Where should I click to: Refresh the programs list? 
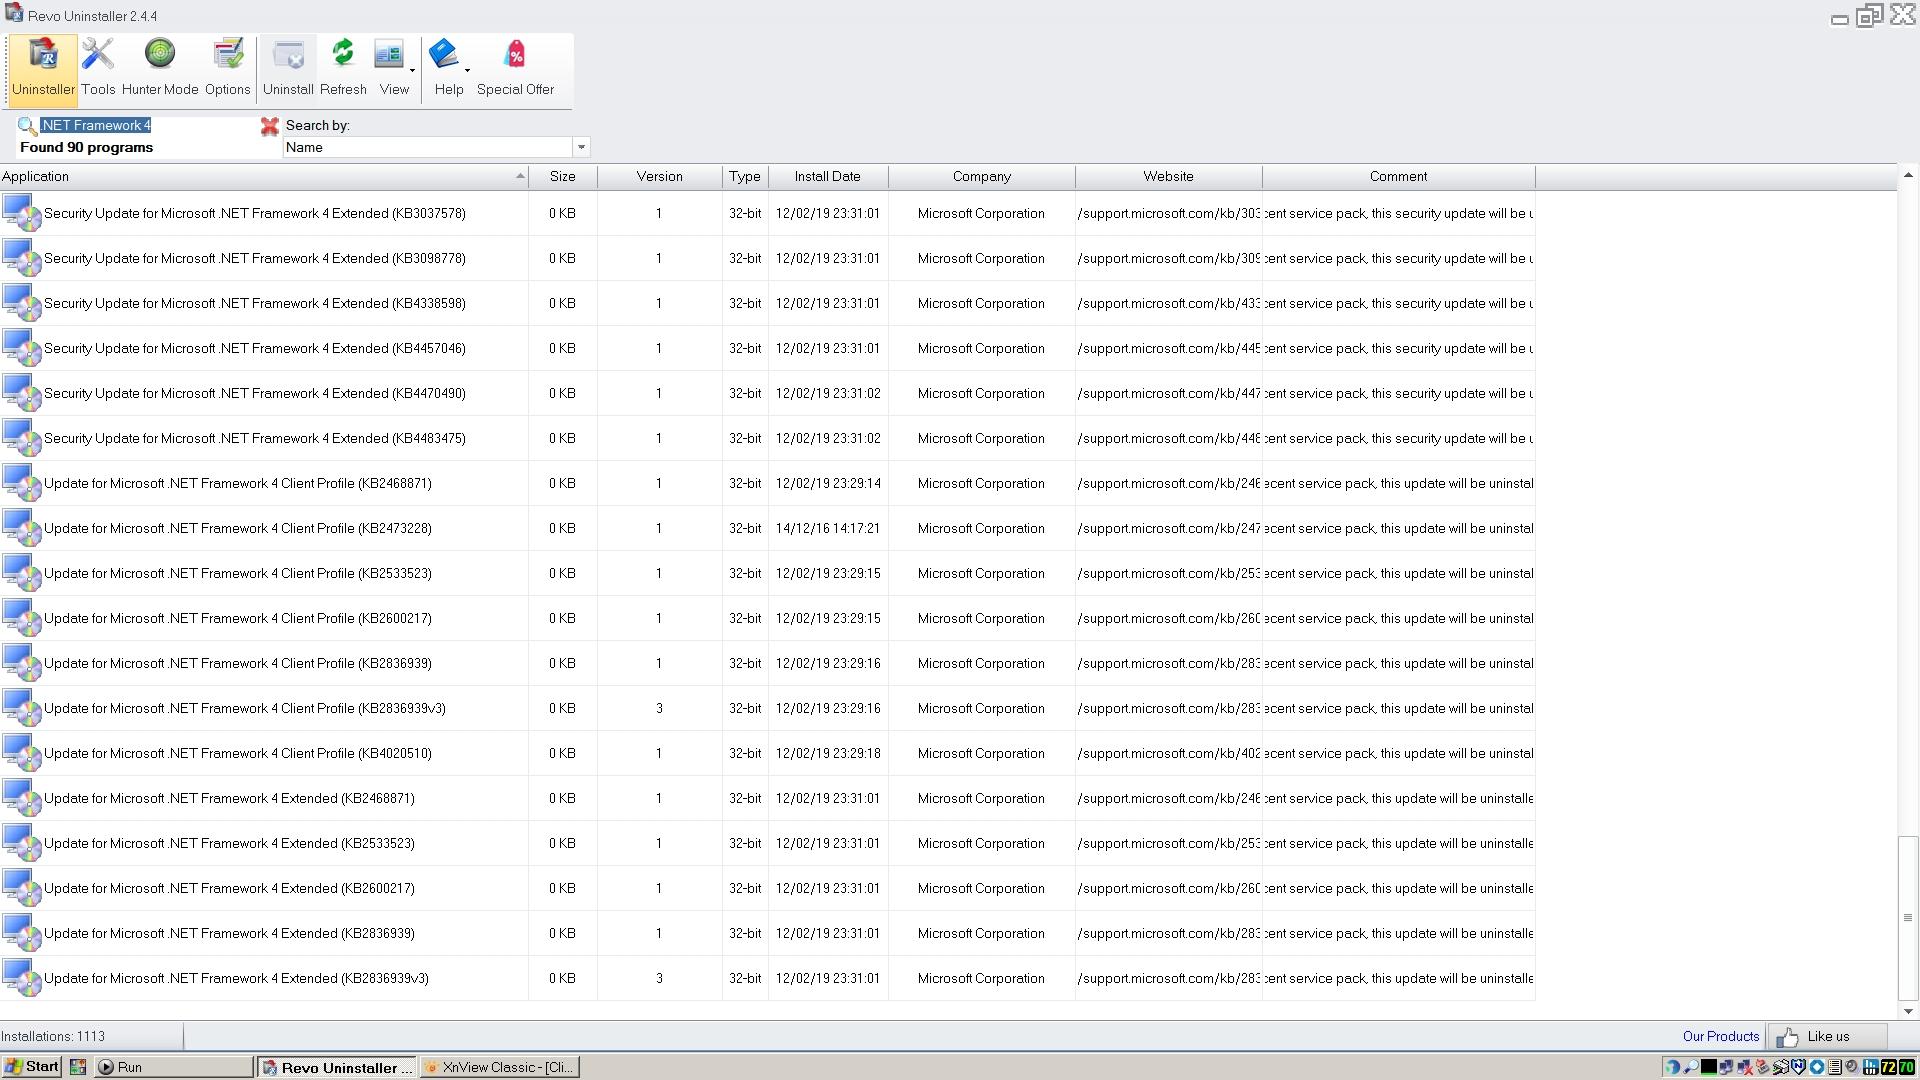click(x=343, y=68)
